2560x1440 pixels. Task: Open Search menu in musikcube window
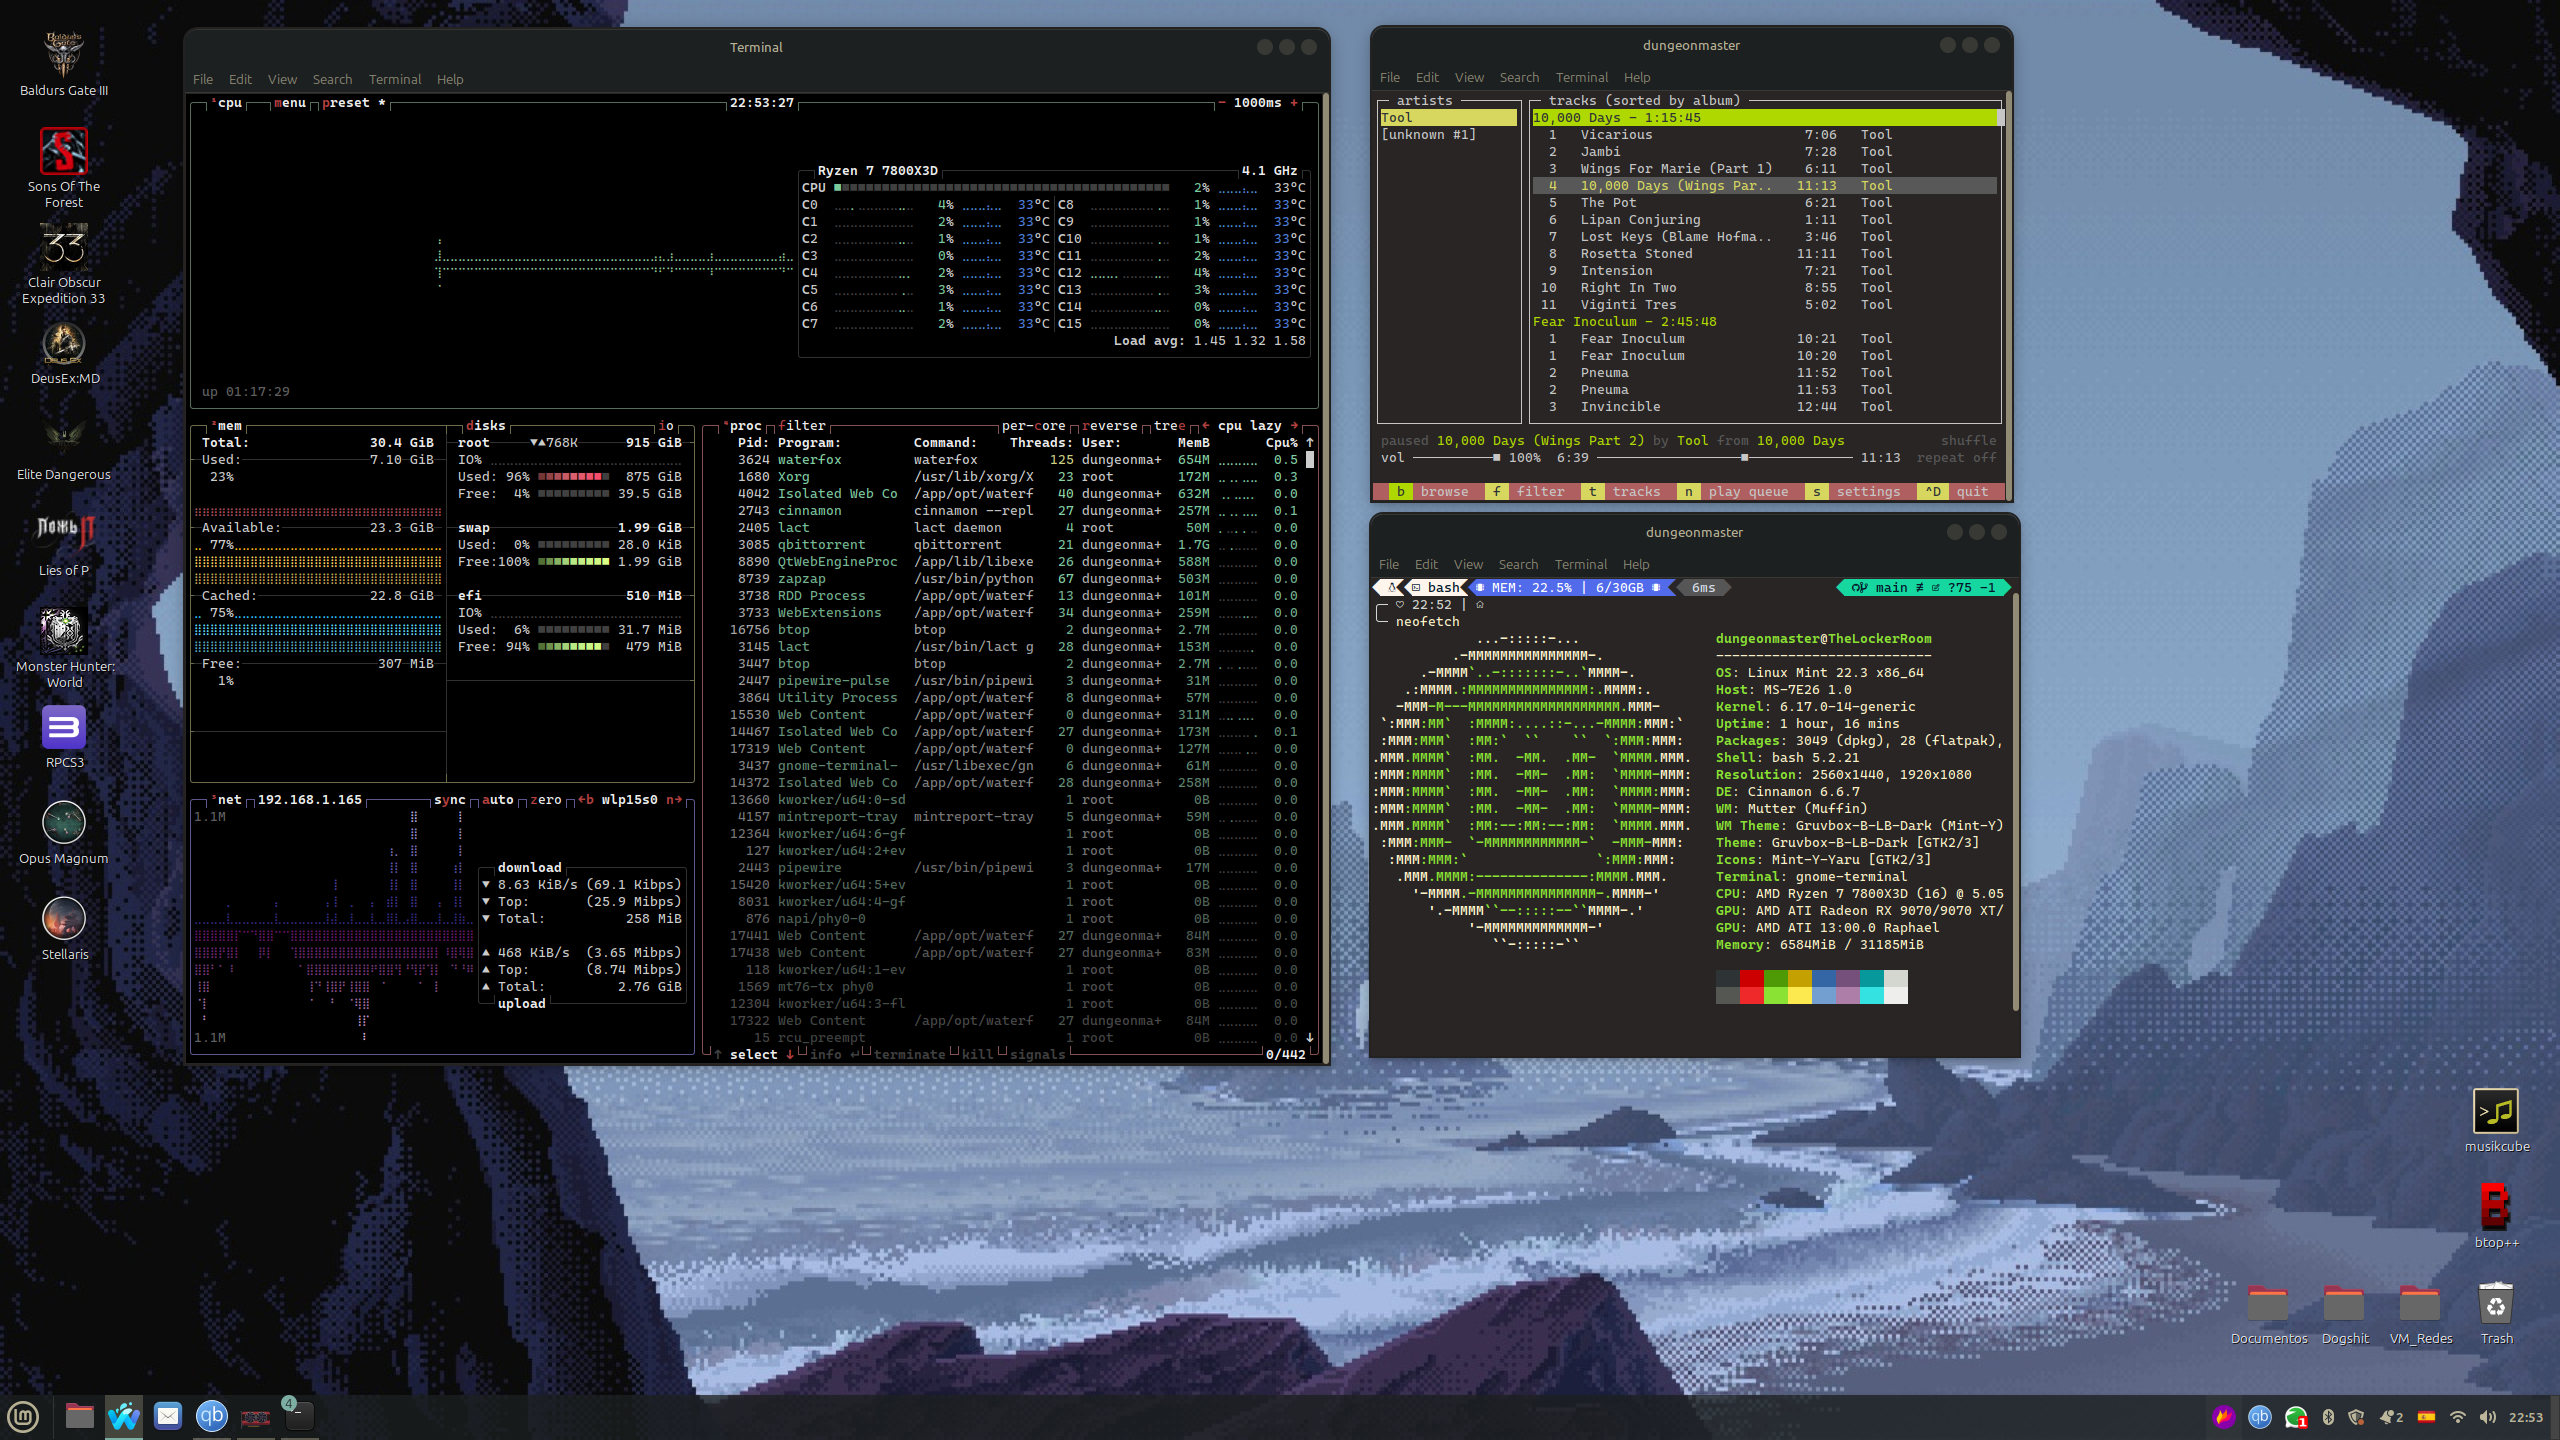point(1518,77)
